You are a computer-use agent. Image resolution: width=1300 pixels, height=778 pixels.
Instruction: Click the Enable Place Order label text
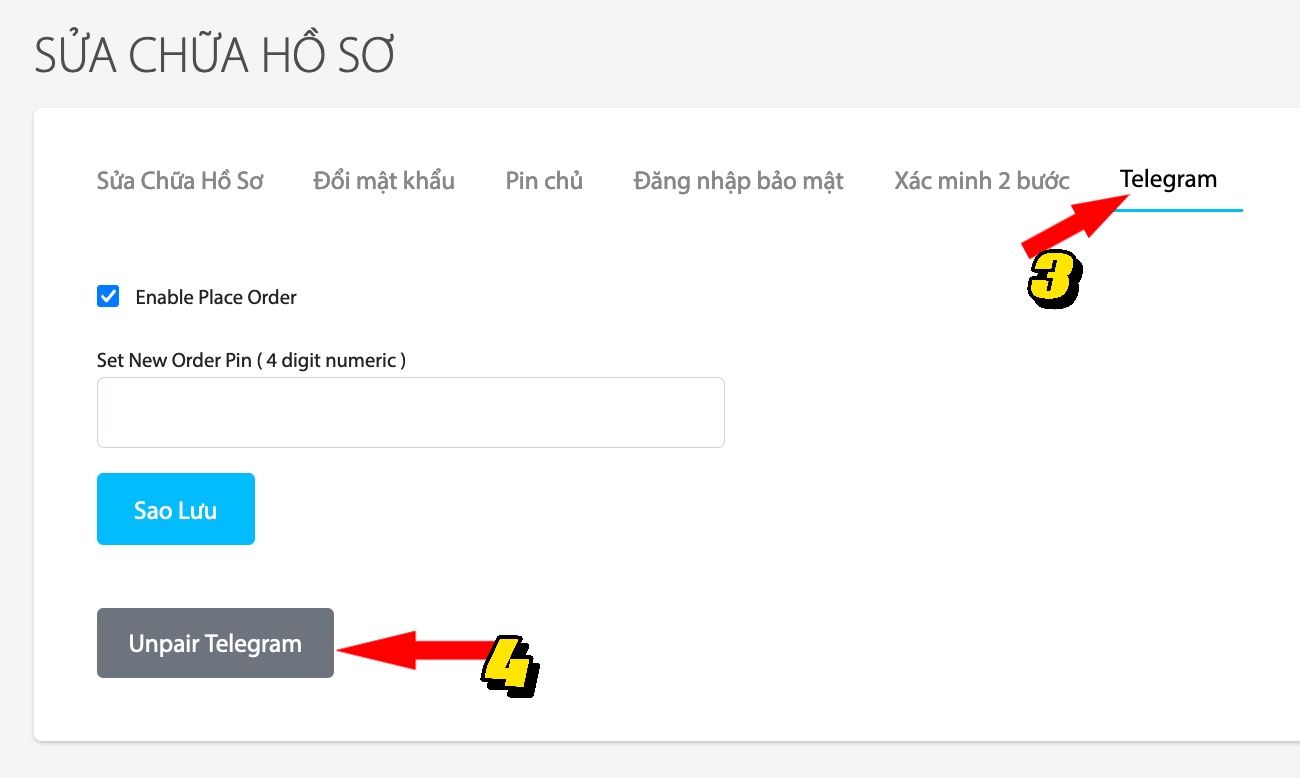[216, 297]
